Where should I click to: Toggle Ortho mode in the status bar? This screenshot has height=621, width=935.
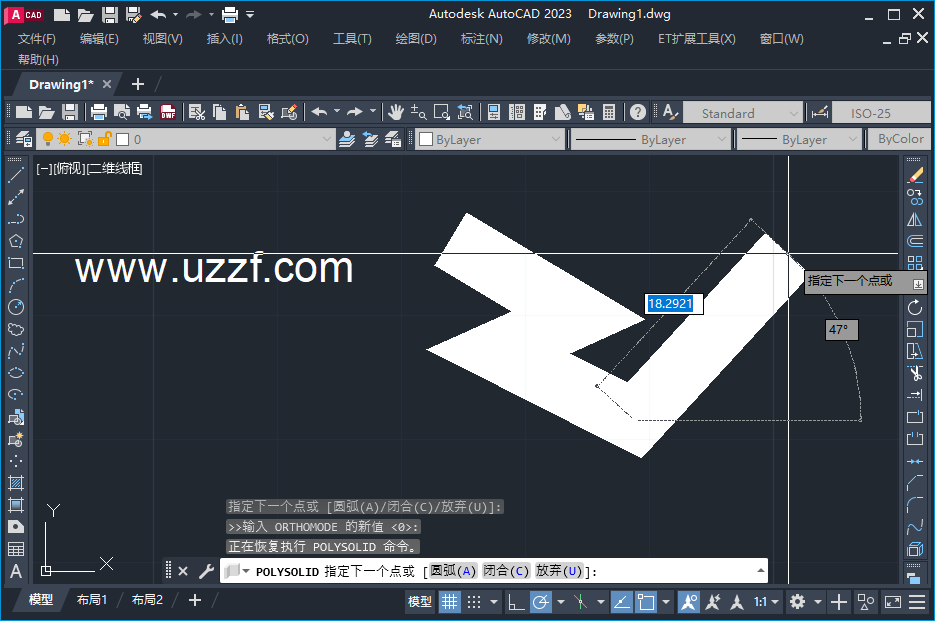point(515,601)
